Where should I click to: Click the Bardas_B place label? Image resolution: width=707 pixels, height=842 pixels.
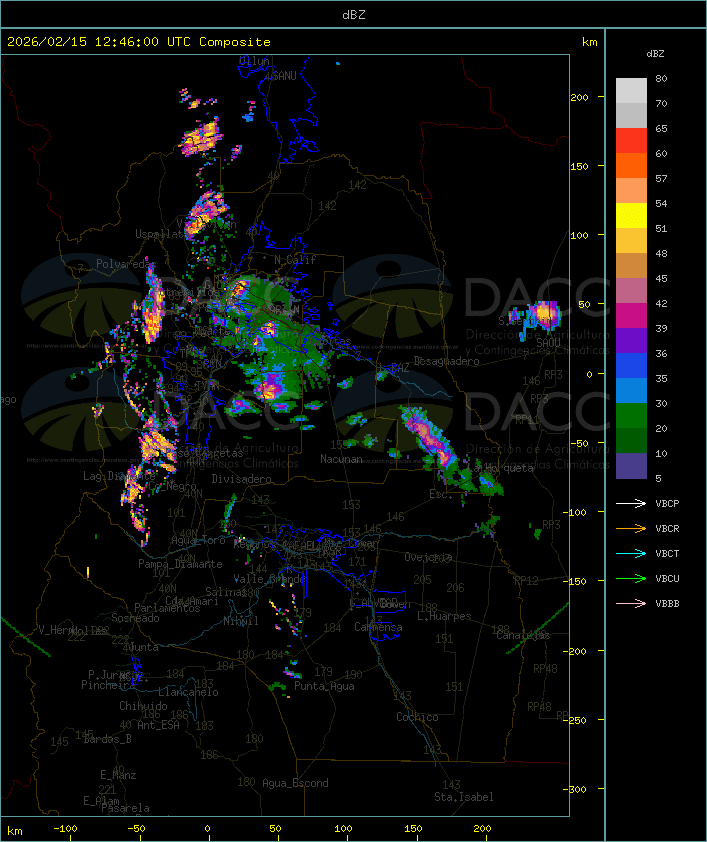point(107,739)
